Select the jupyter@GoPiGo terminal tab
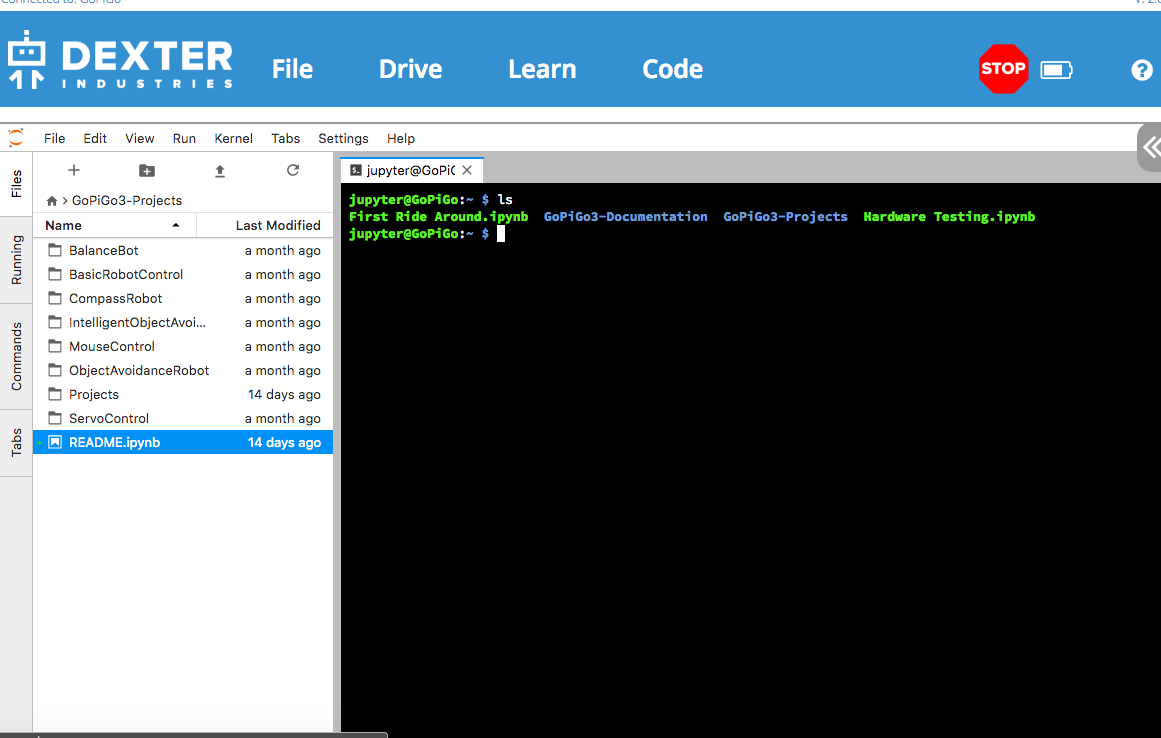This screenshot has width=1161, height=738. pyautogui.click(x=412, y=170)
